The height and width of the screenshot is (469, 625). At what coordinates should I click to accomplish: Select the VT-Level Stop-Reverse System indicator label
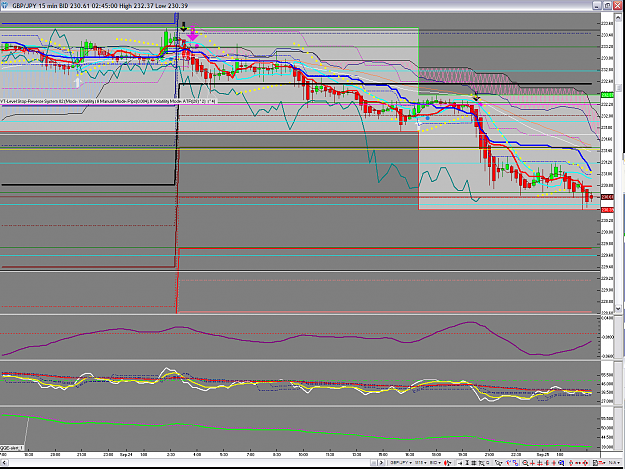(108, 102)
